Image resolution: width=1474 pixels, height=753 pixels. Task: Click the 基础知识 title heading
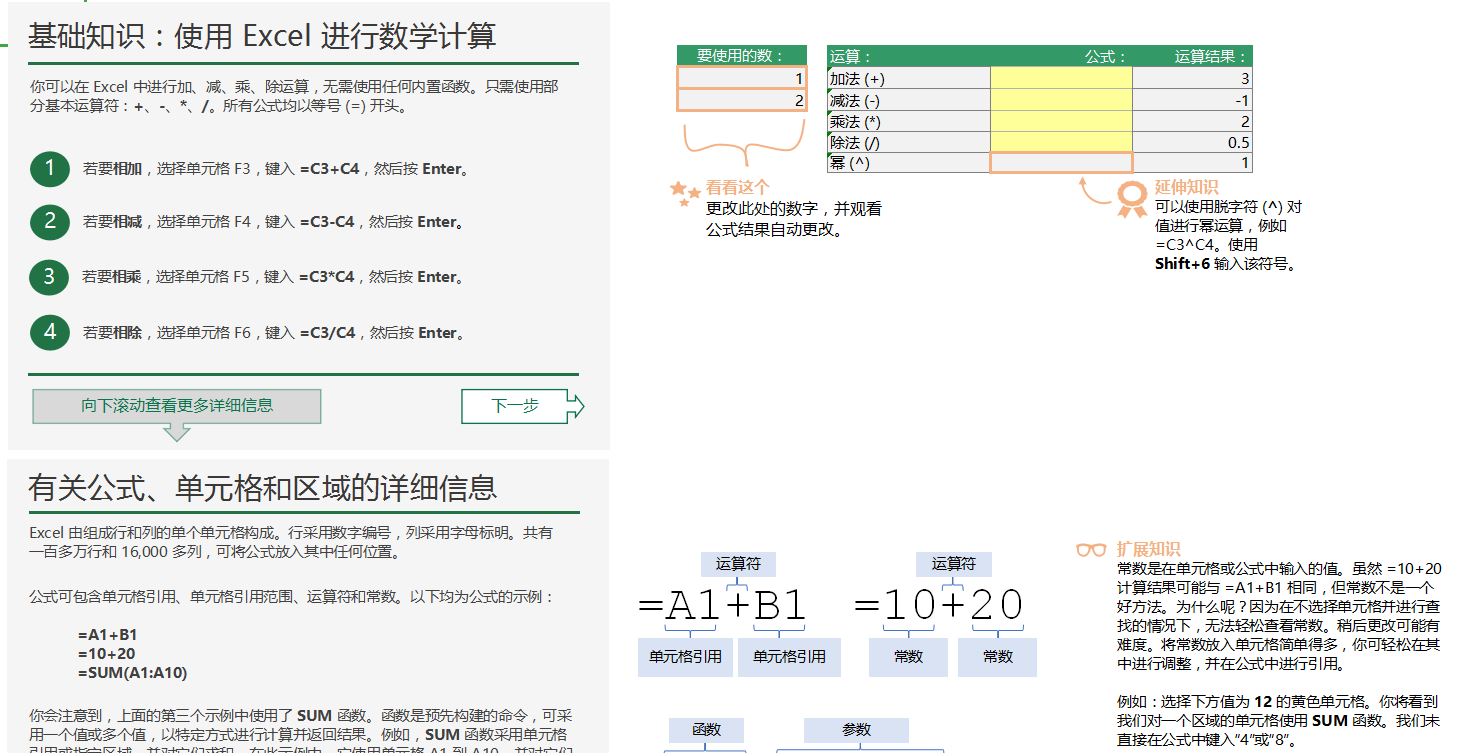(262, 36)
